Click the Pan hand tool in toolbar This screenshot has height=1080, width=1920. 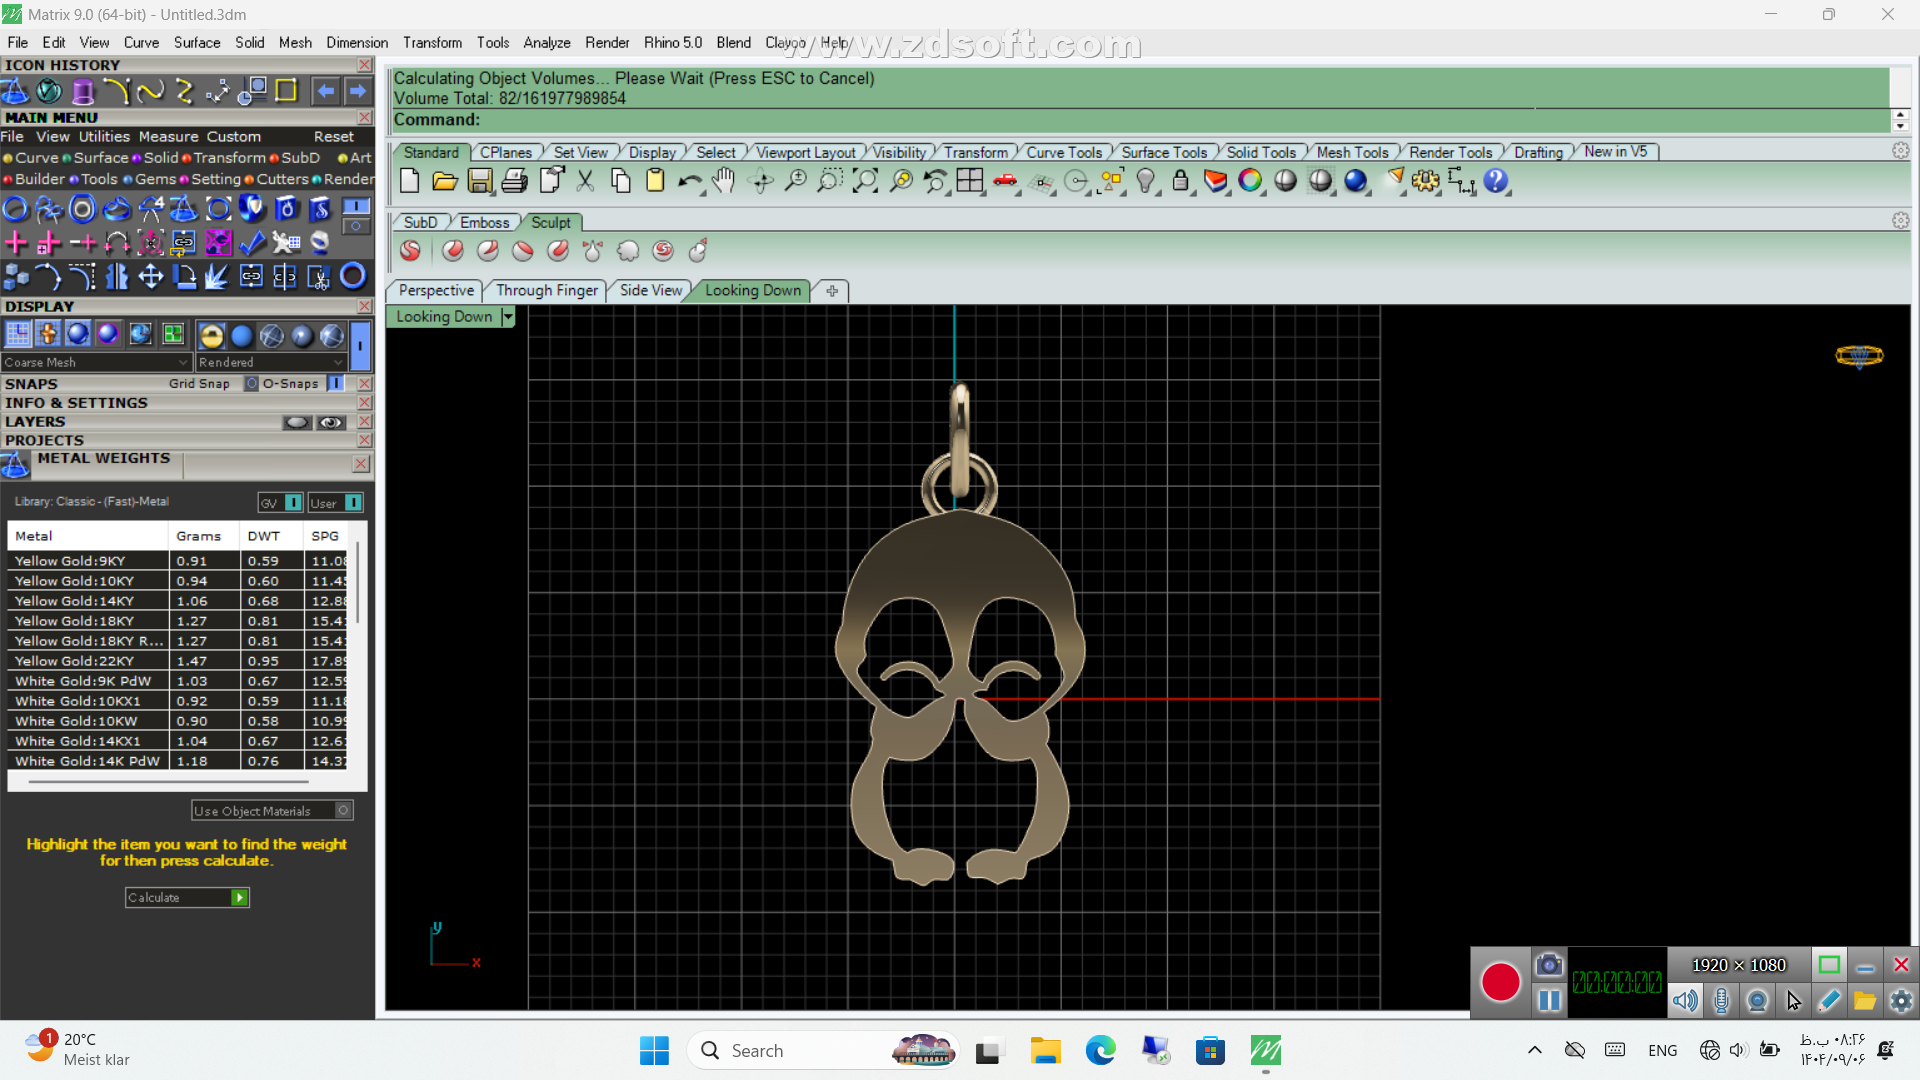pos(723,181)
